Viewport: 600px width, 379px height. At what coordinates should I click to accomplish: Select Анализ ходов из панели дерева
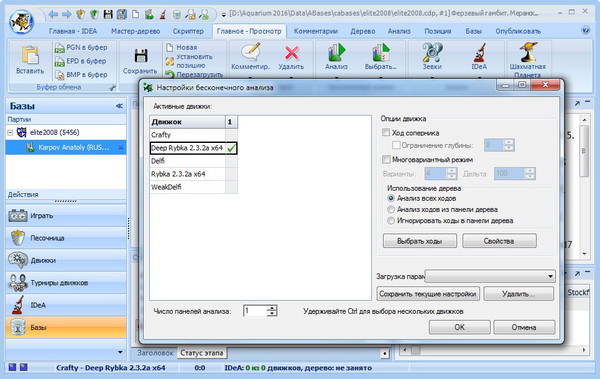(x=391, y=209)
